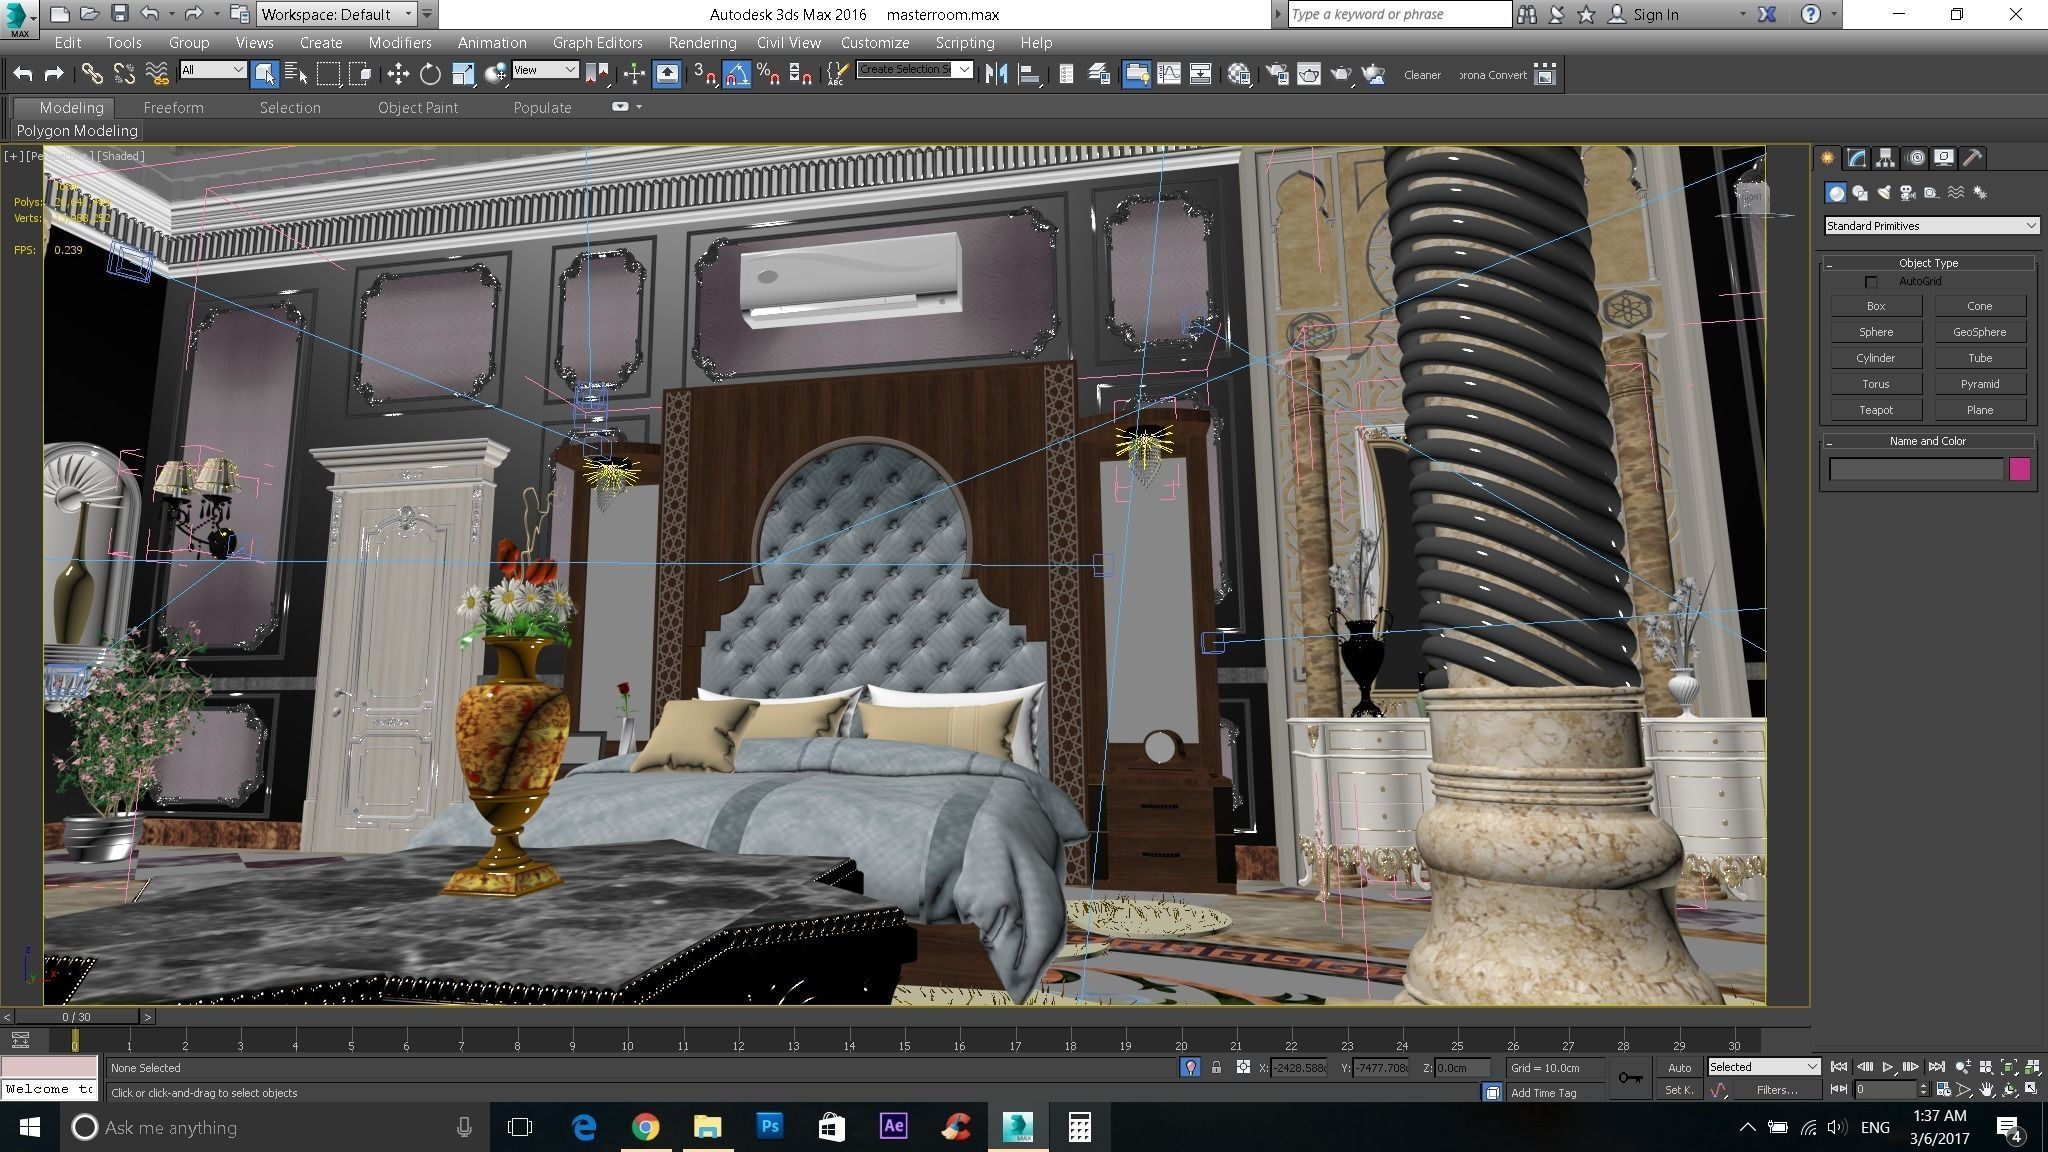Select the Select and Move tool
This screenshot has height=1152, width=2048.
(x=398, y=74)
